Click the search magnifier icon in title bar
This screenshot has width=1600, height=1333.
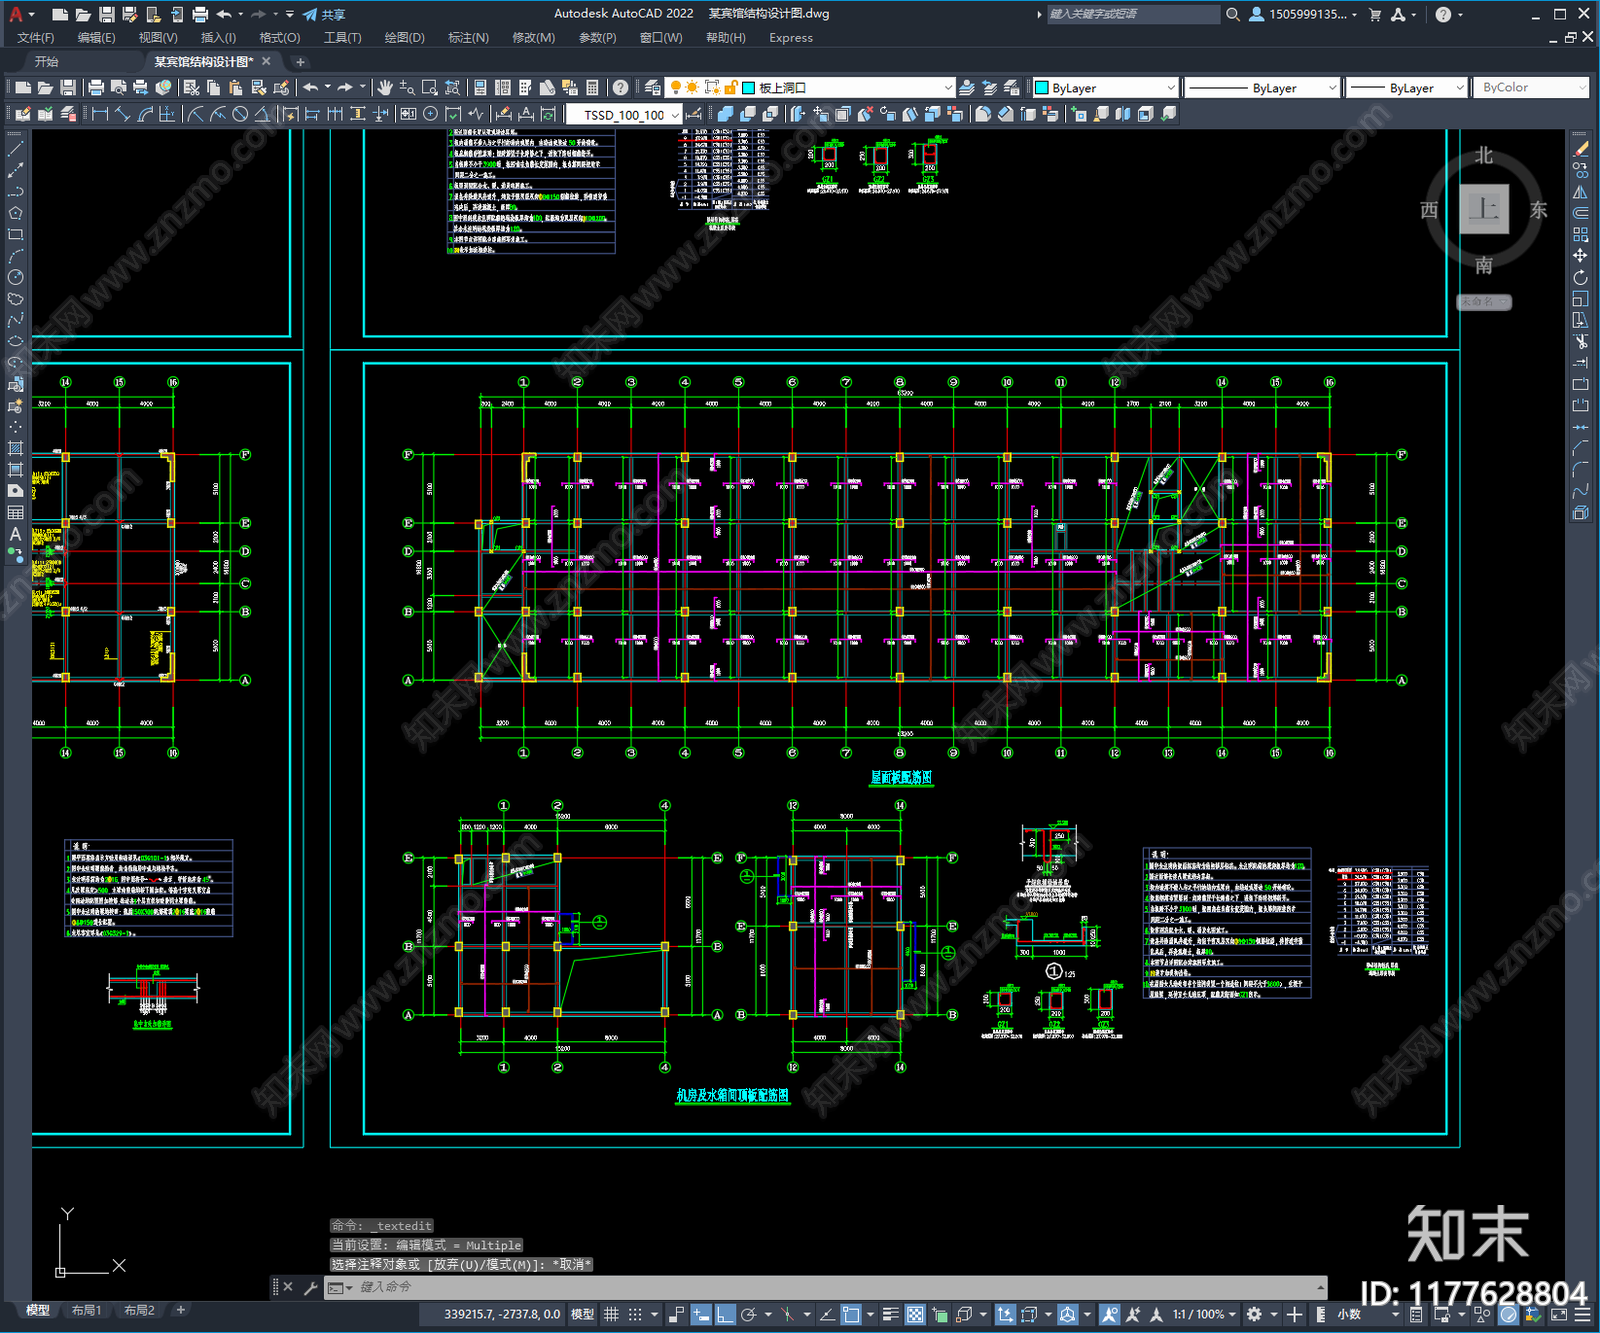coord(1233,14)
